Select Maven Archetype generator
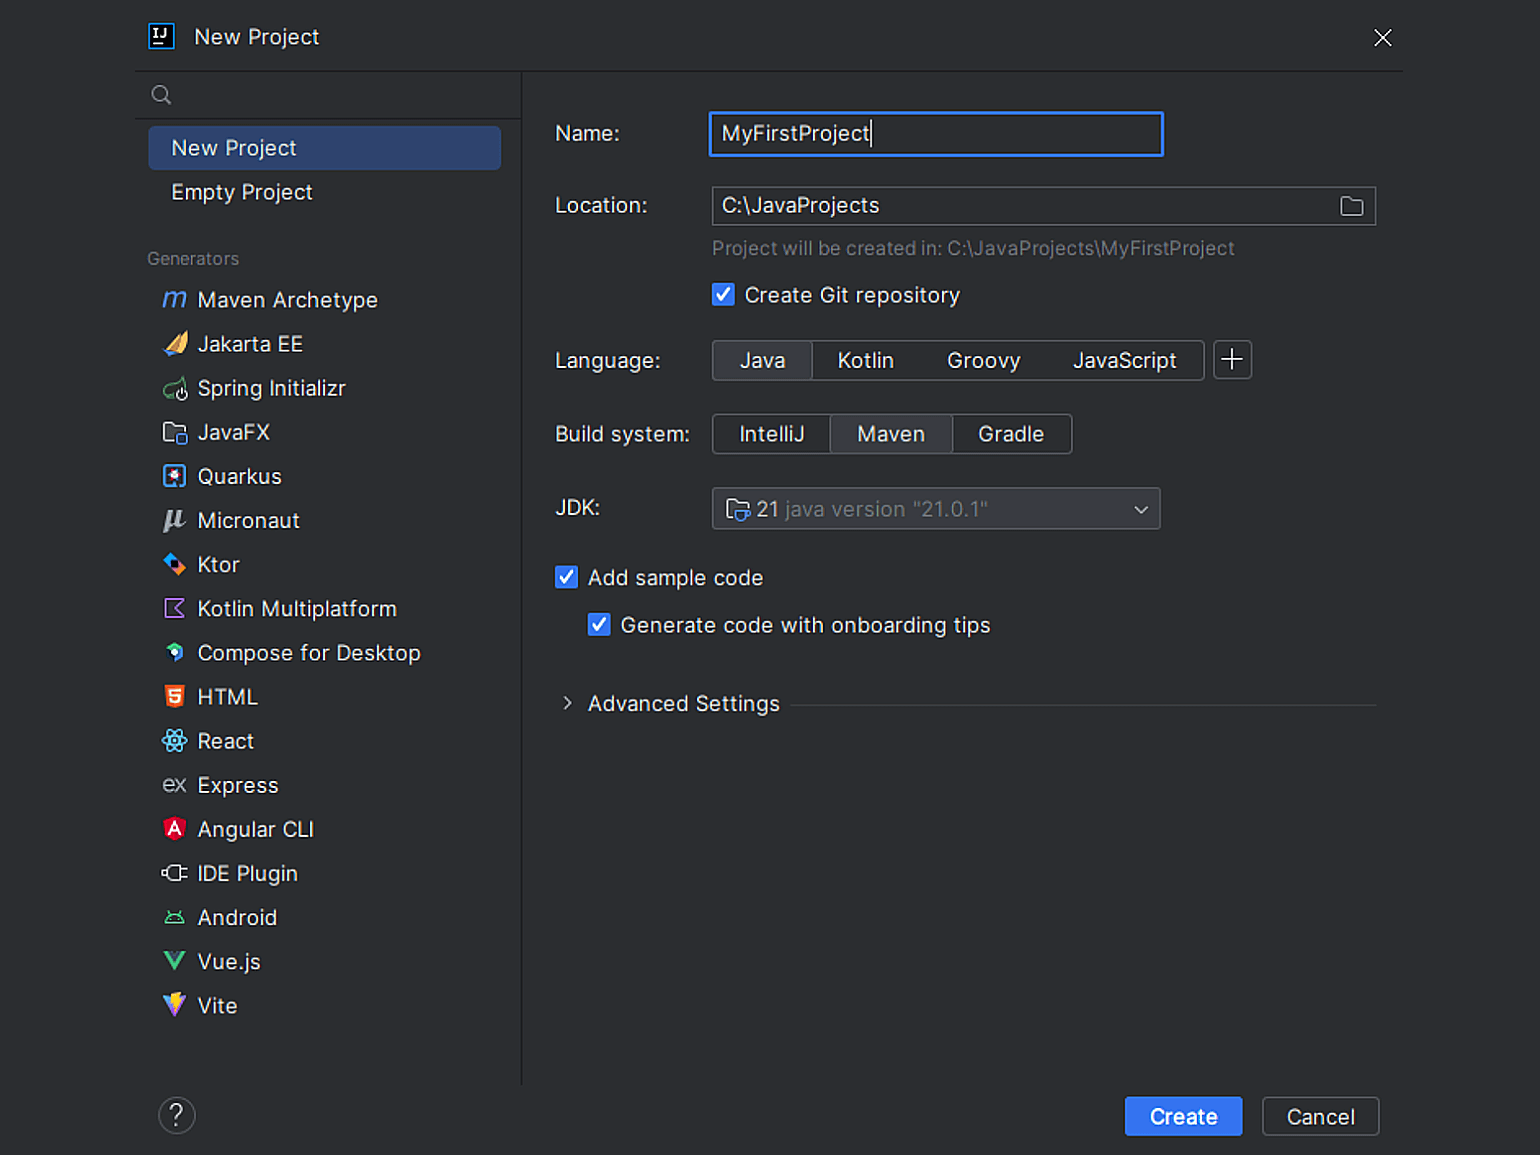The width and height of the screenshot is (1540, 1155). click(288, 300)
